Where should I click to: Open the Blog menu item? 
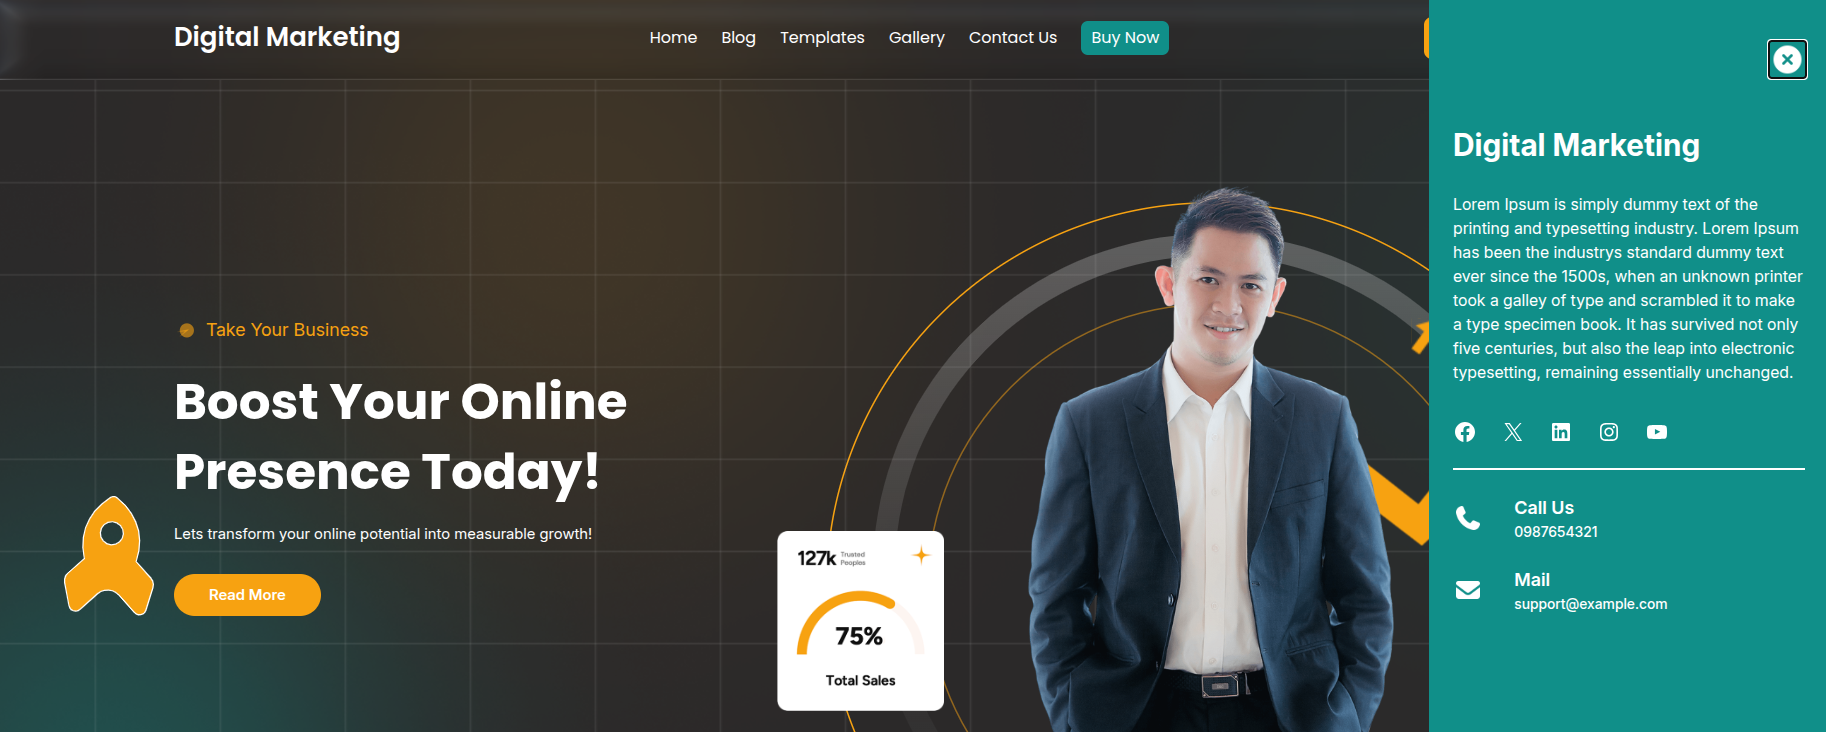point(738,38)
